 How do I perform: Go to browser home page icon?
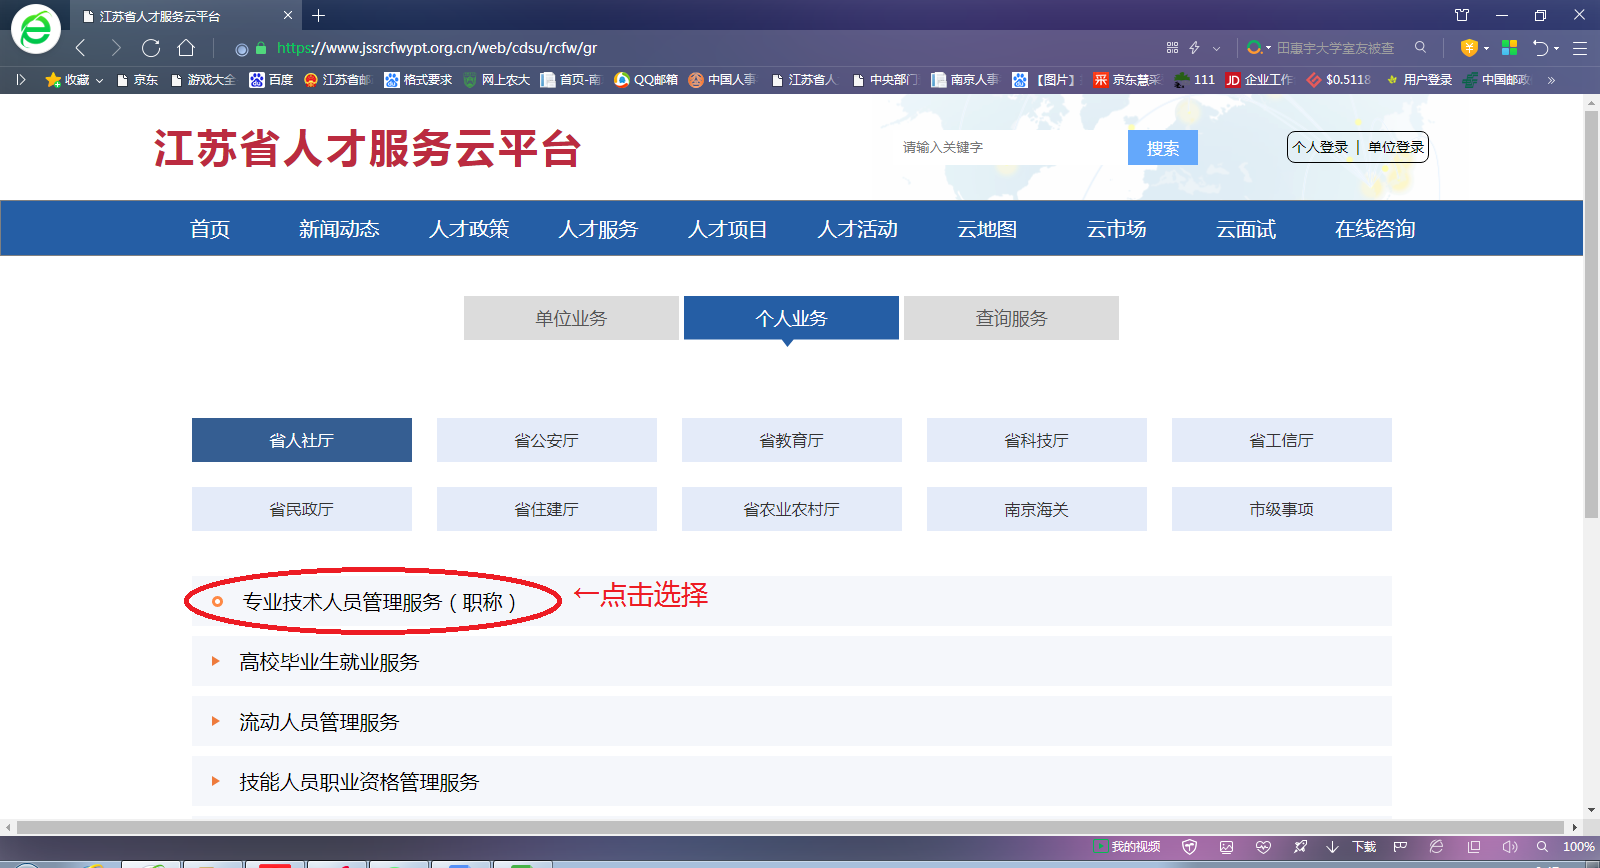tap(186, 48)
